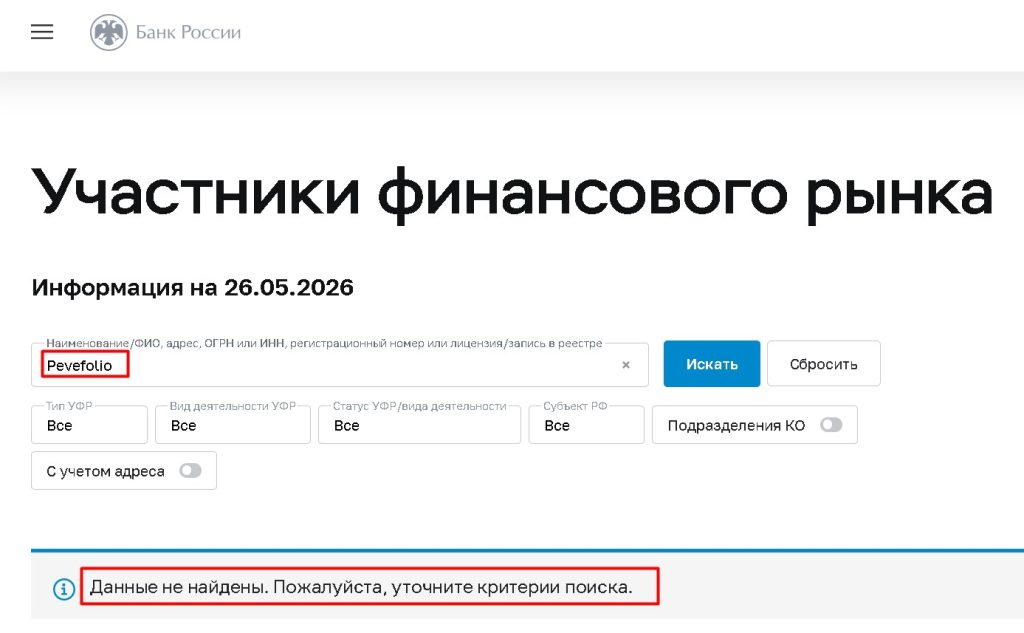Click the Сбросить button
This screenshot has width=1024, height=633.
(x=824, y=364)
